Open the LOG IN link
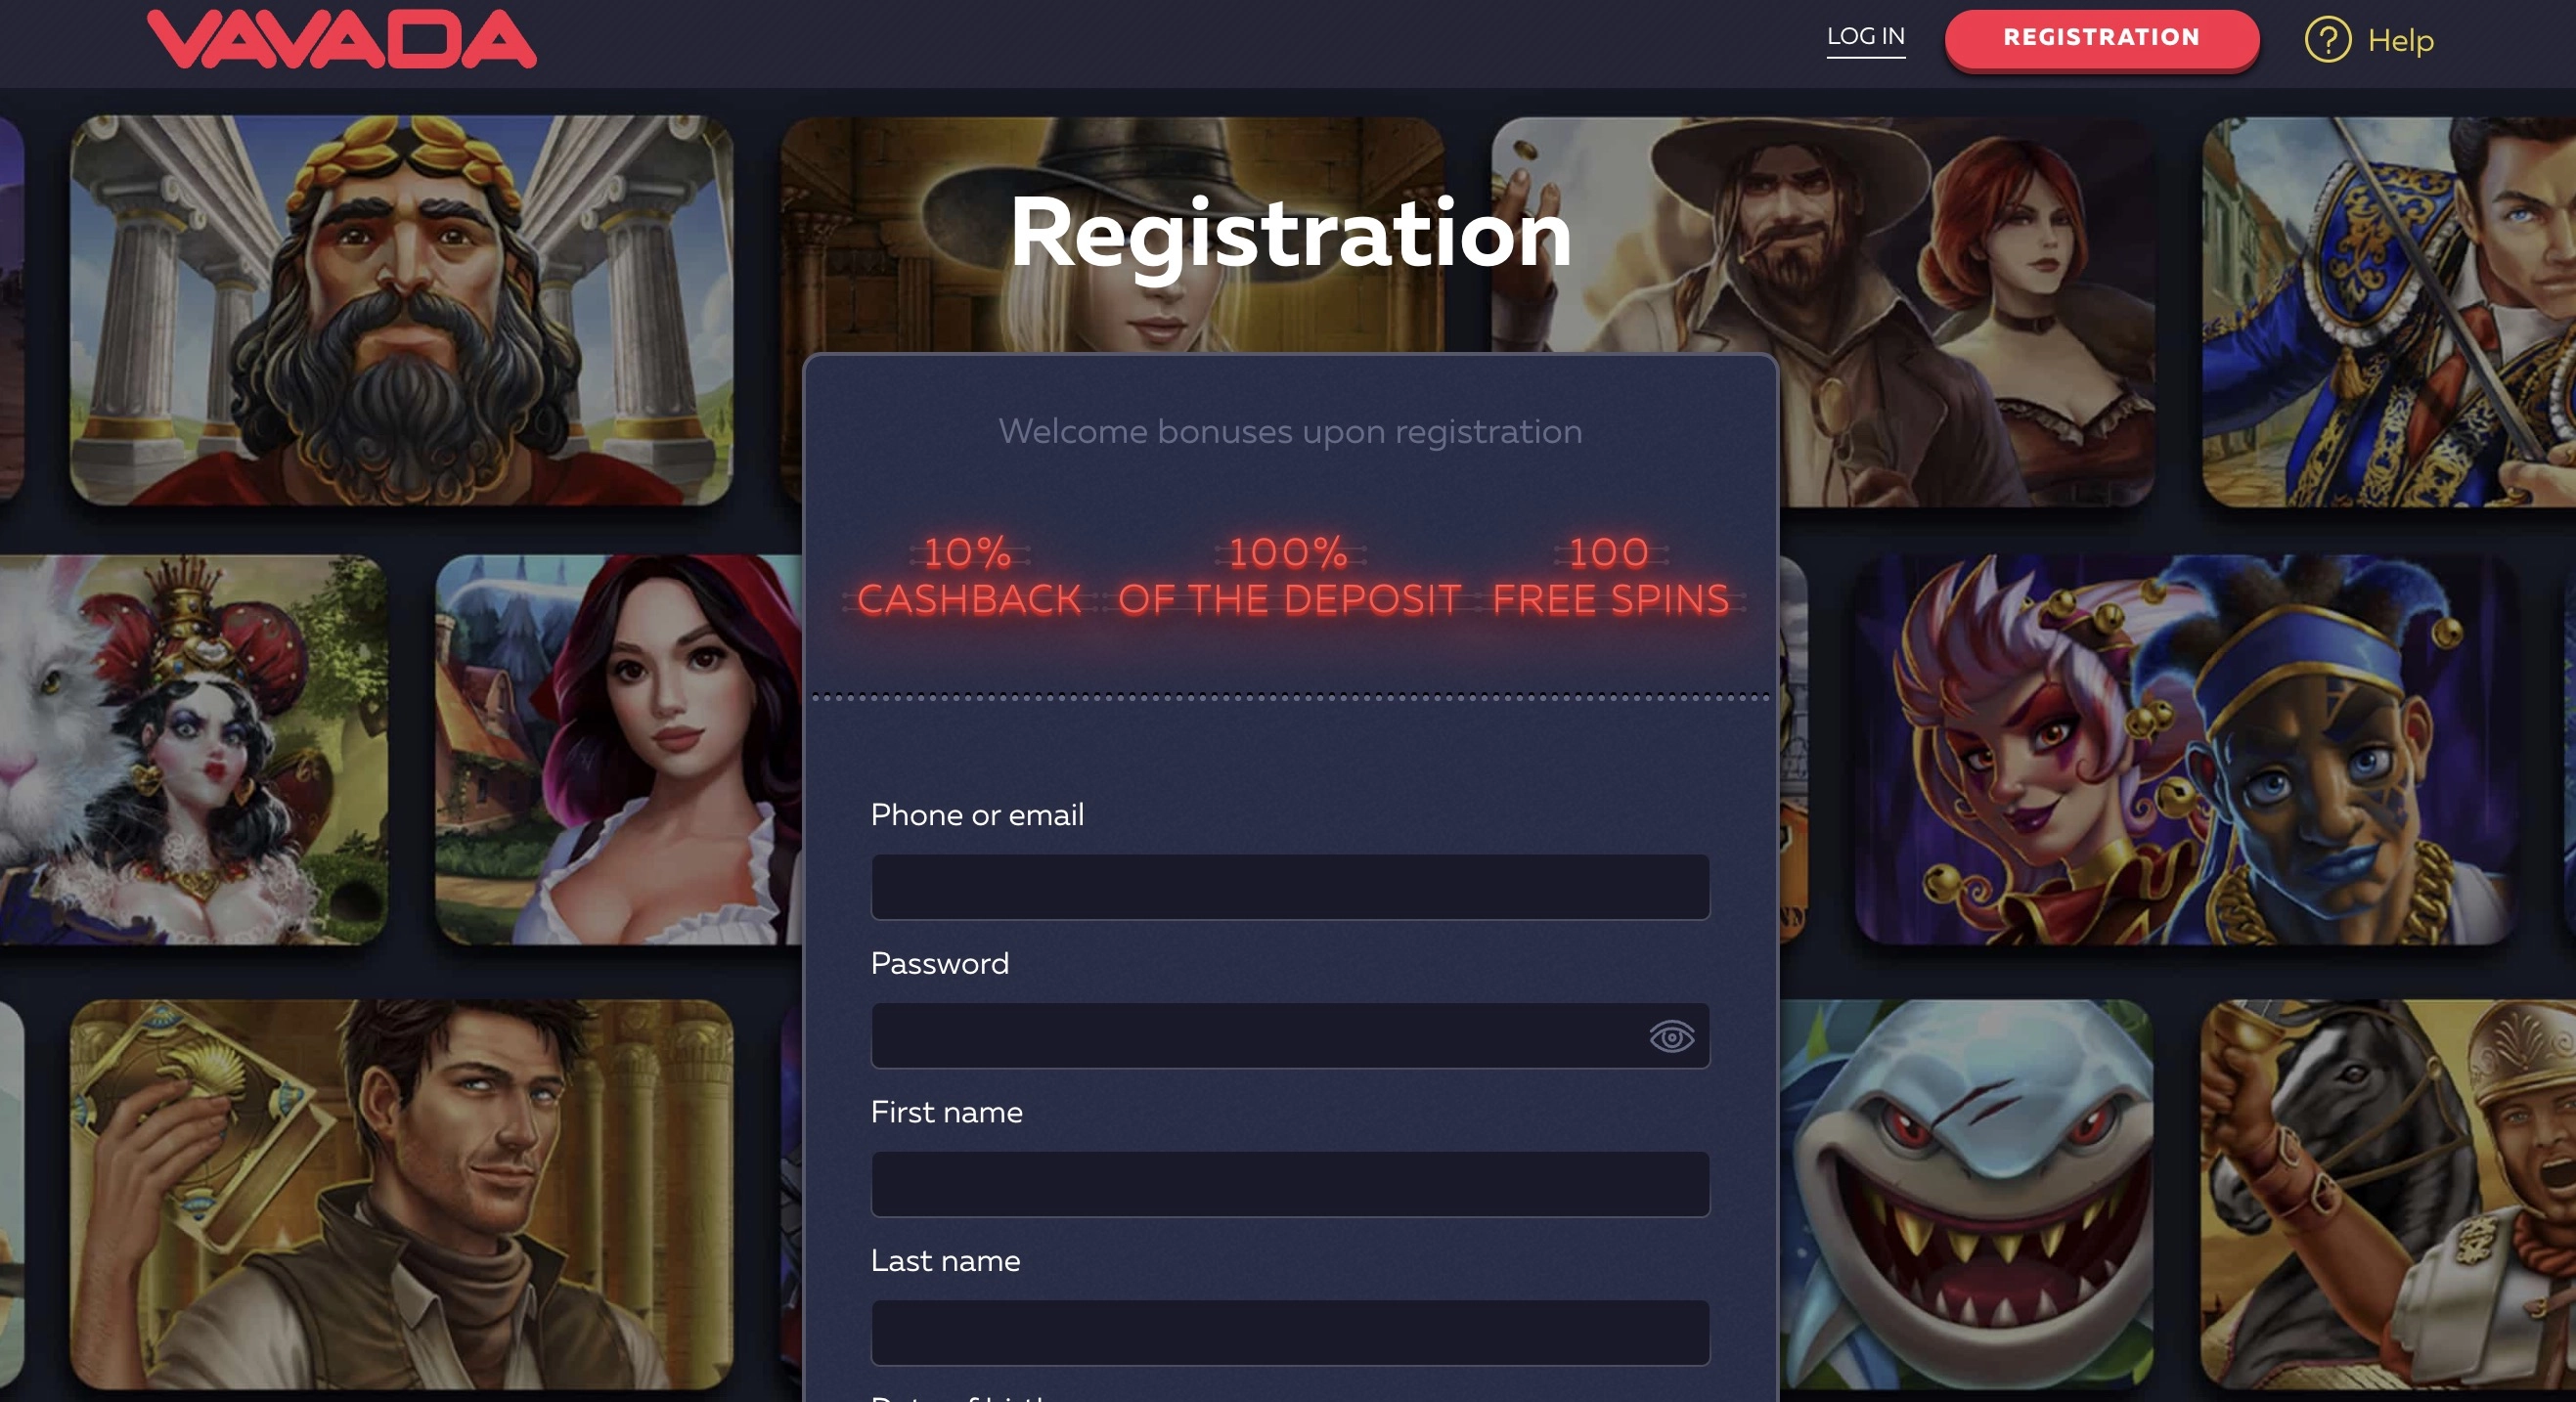 pos(1865,37)
